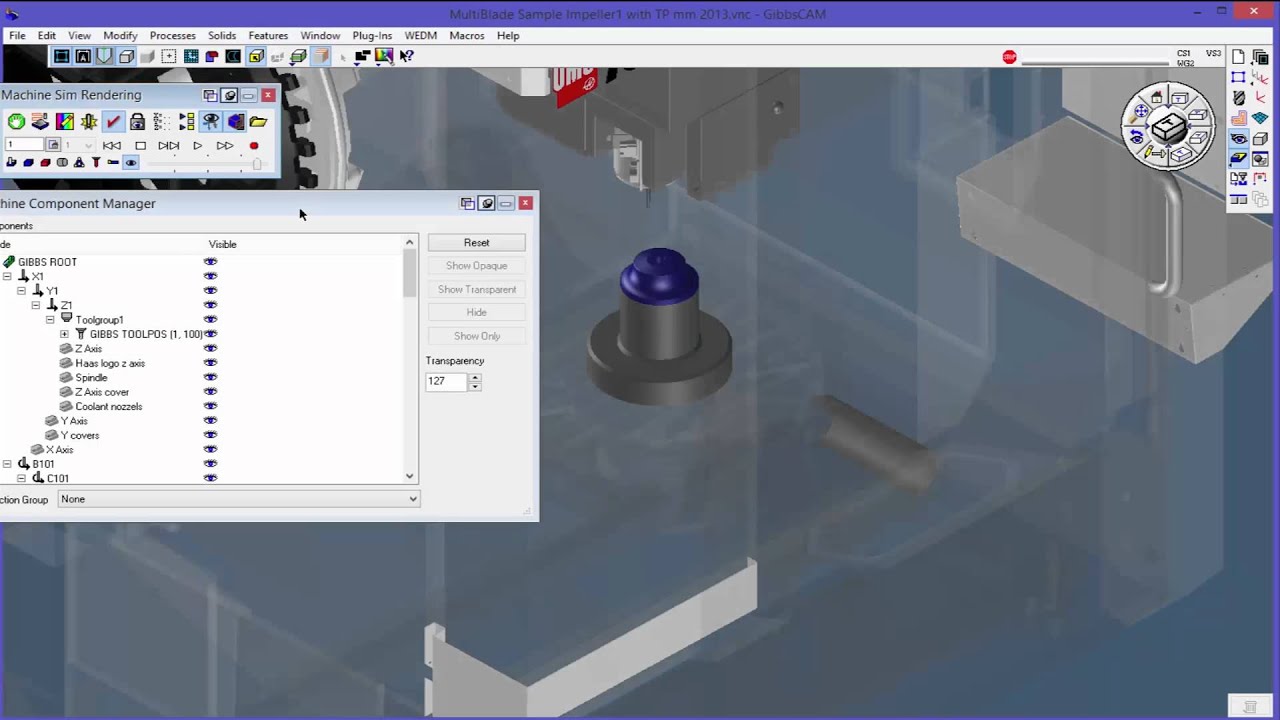This screenshot has height=720, width=1280.
Task: Toggle visibility eye for Y covers
Action: 210,435
